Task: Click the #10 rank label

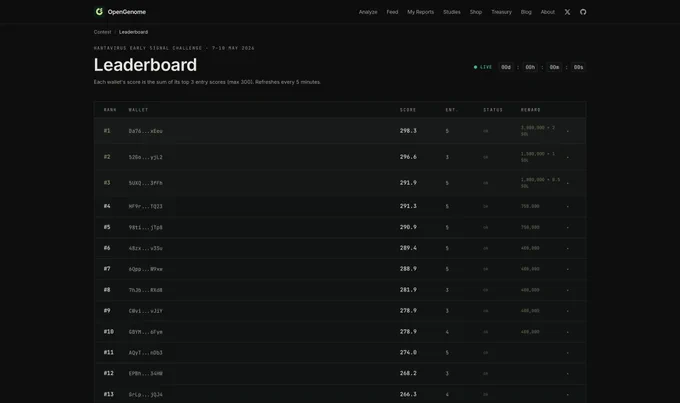Action: point(108,331)
